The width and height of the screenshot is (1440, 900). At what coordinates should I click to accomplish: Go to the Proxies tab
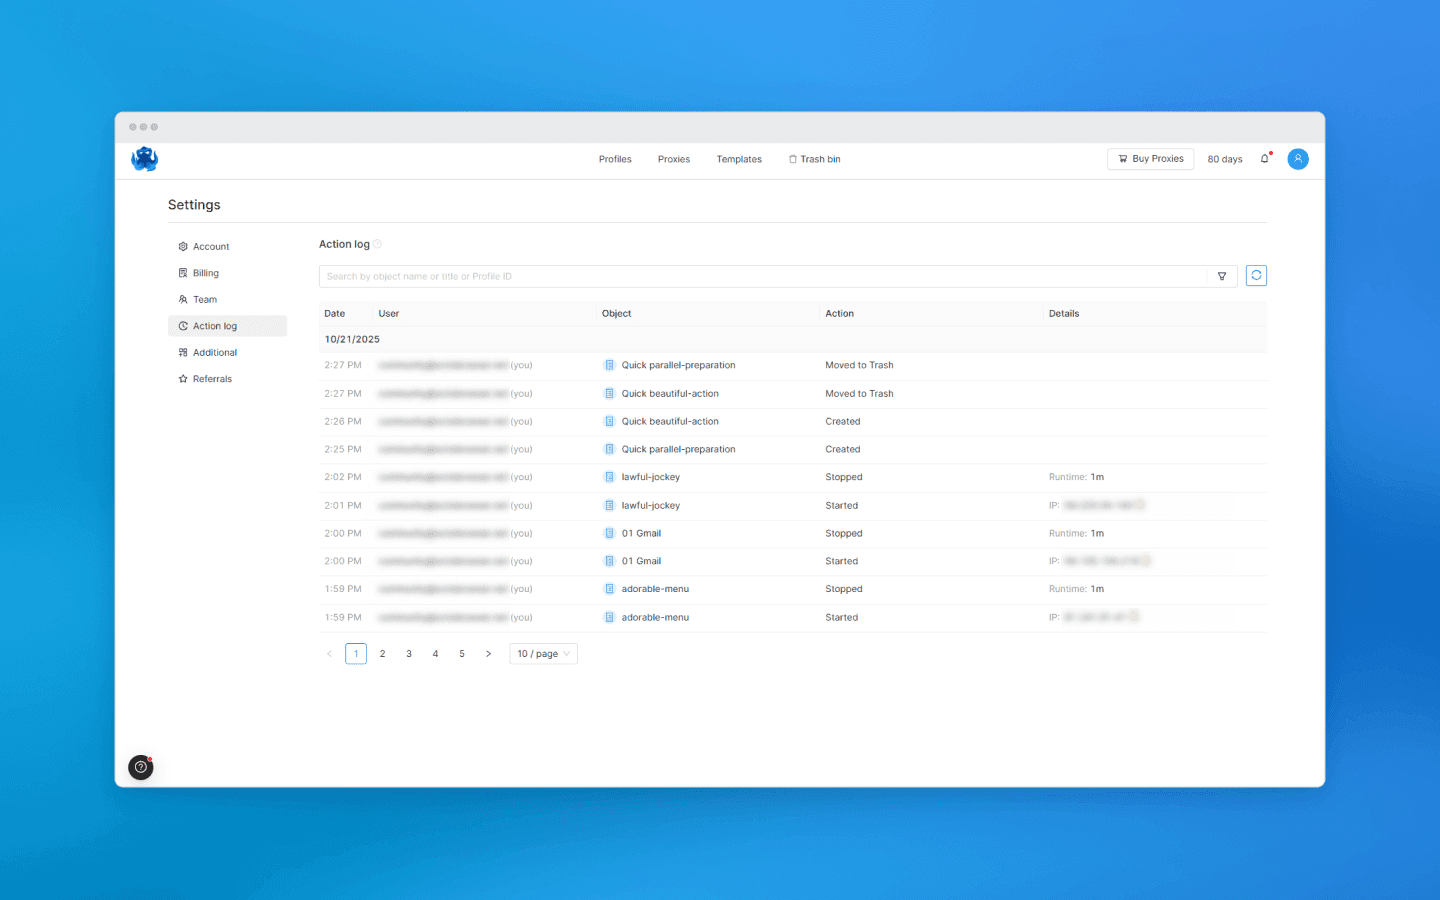pos(674,159)
